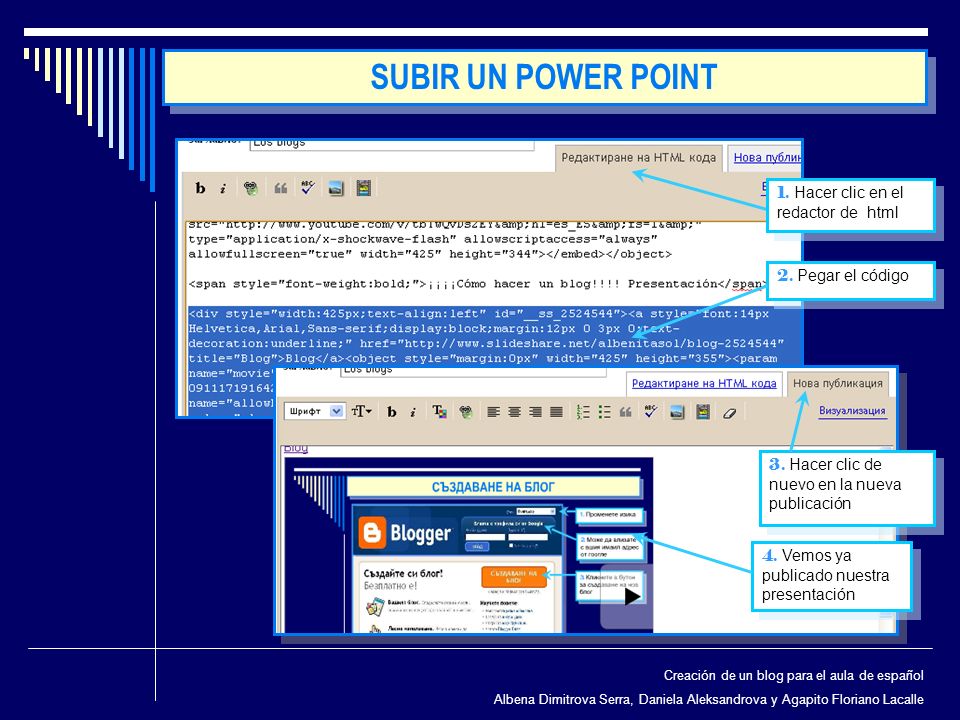
Task: Click 'href="http://www.slideshare.net/albenitasol/blog-2524544"' in selected code
Action: point(571,343)
